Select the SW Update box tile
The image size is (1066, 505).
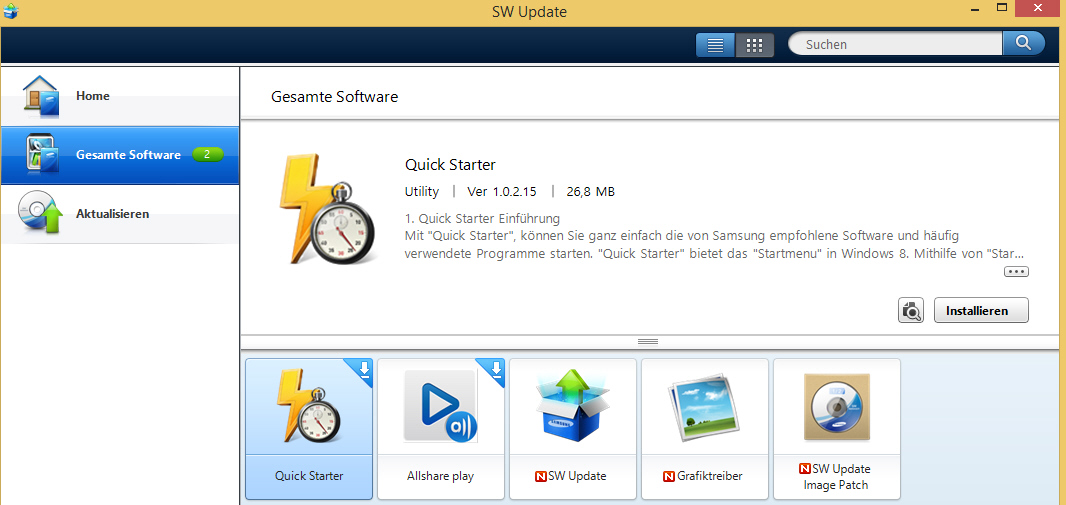pos(572,429)
